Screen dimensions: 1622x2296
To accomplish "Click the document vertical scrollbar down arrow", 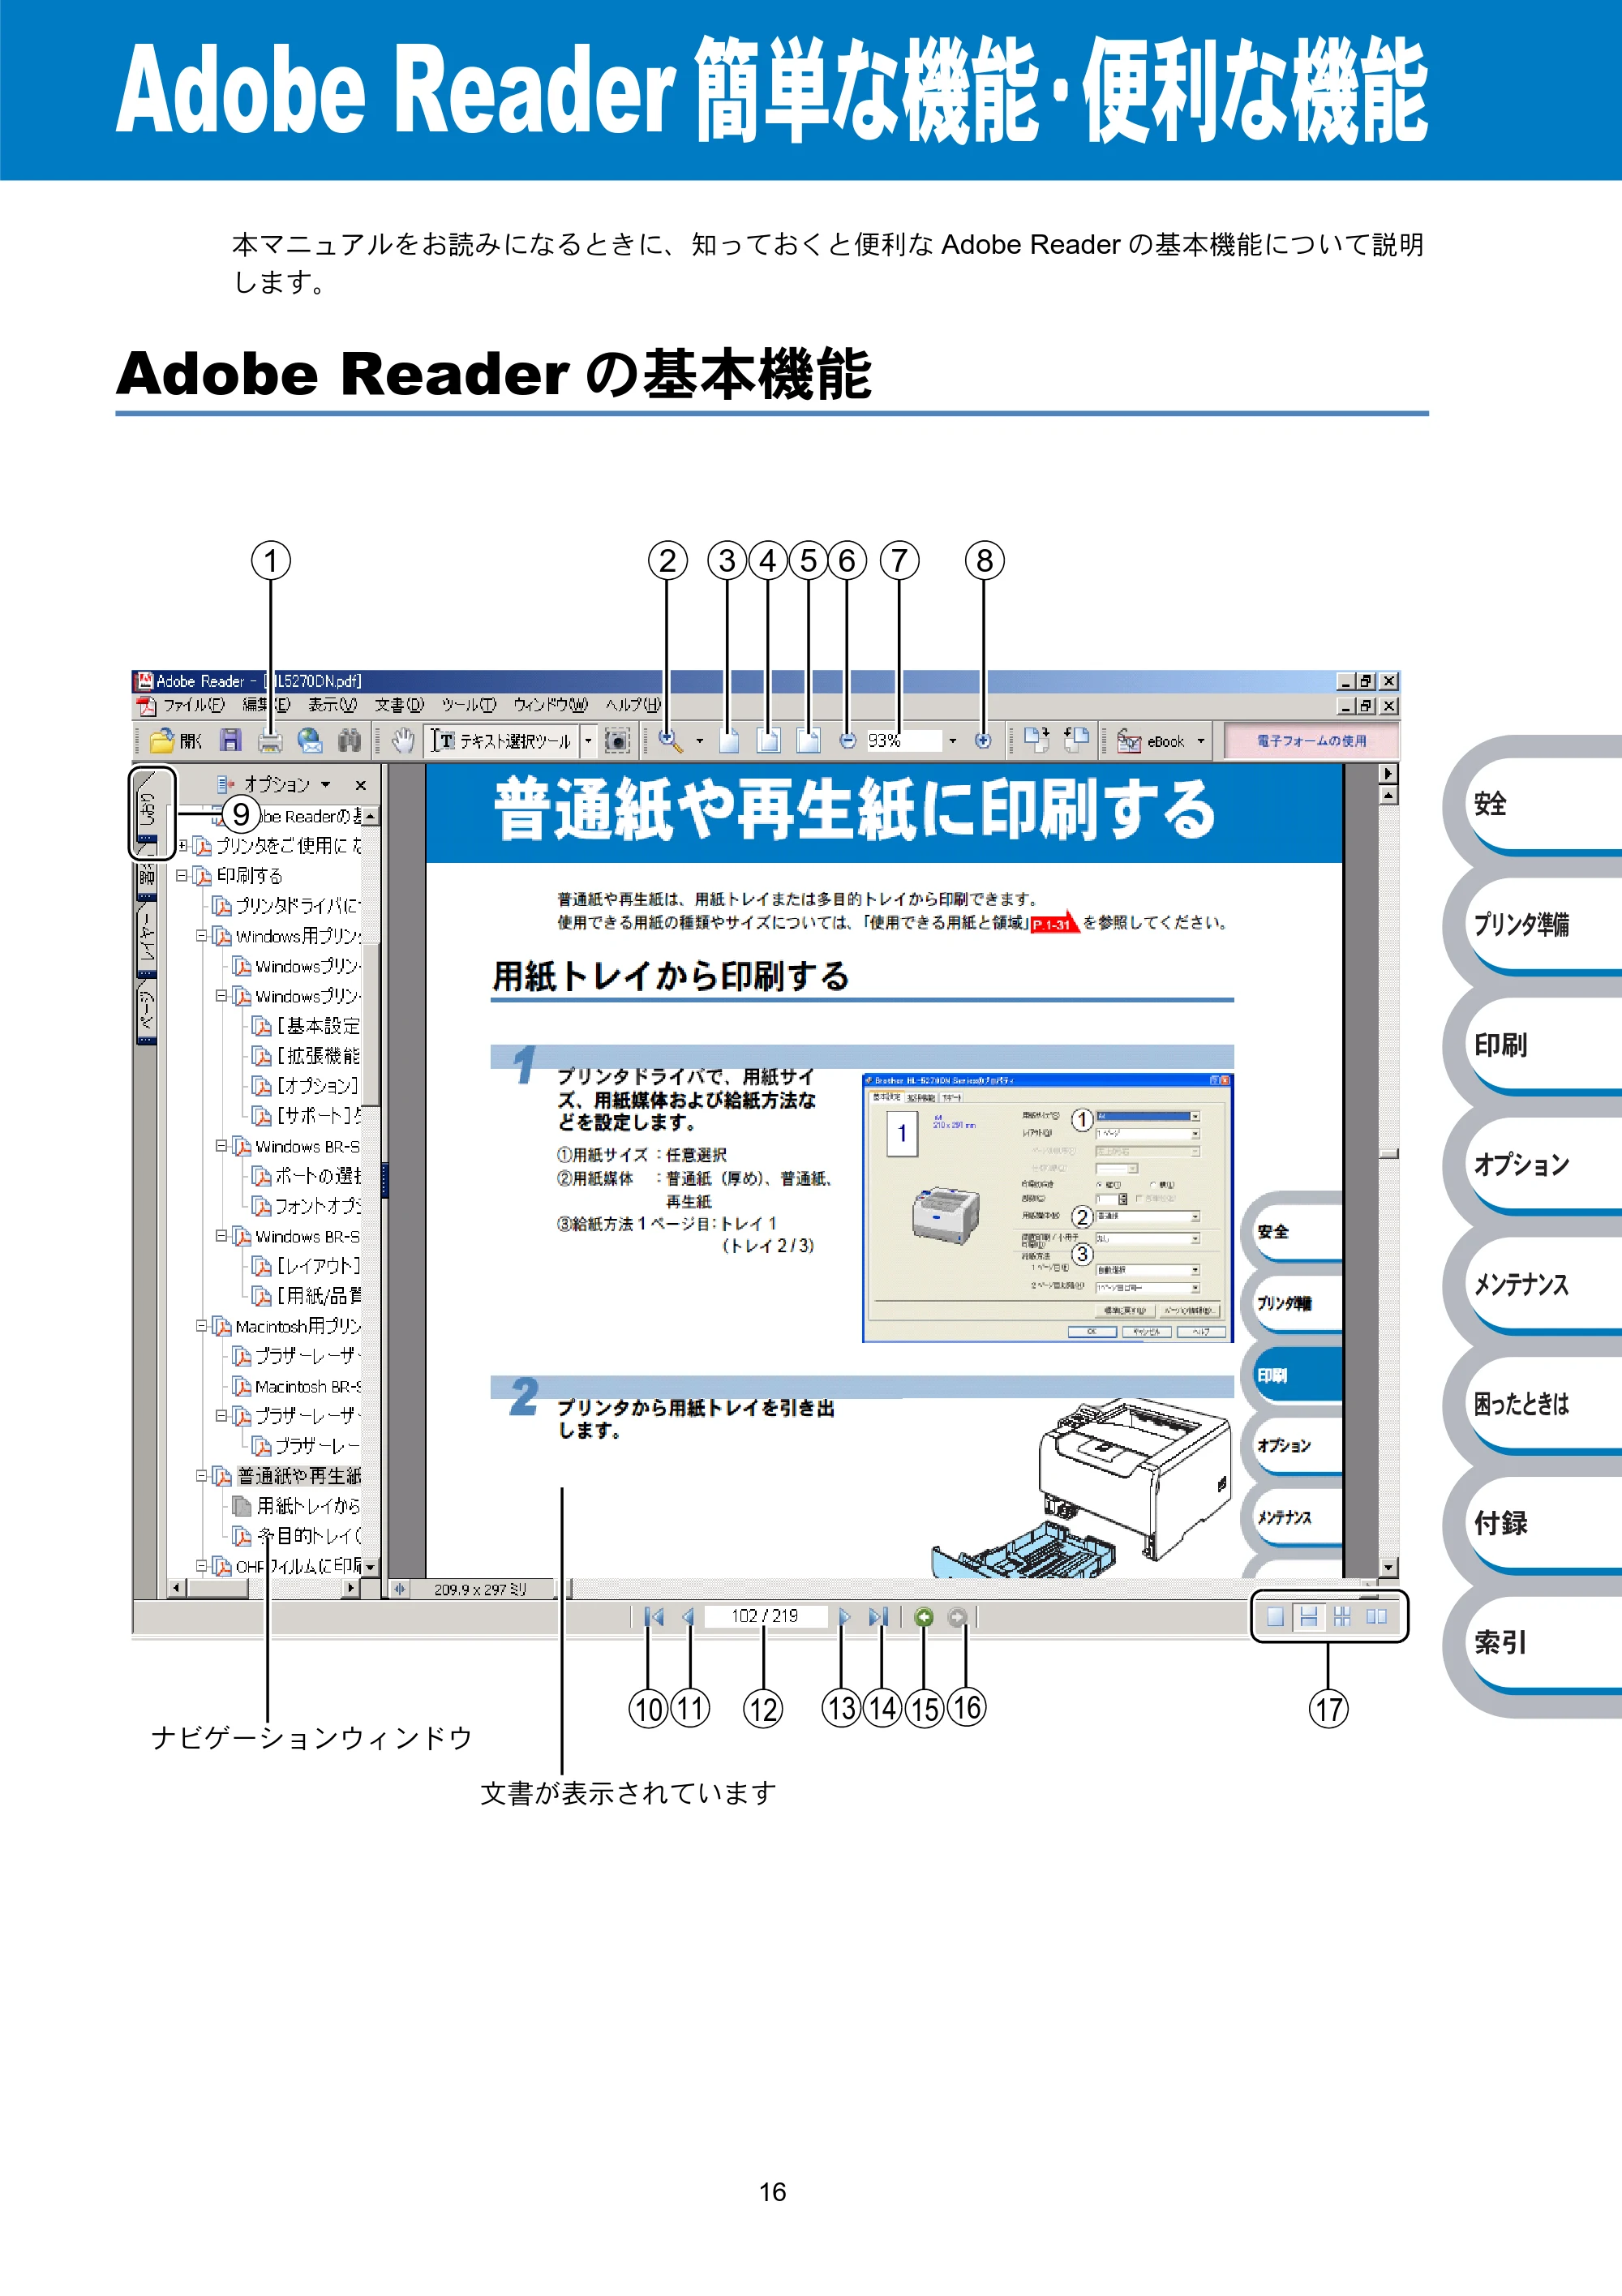I will coord(1388,1567).
